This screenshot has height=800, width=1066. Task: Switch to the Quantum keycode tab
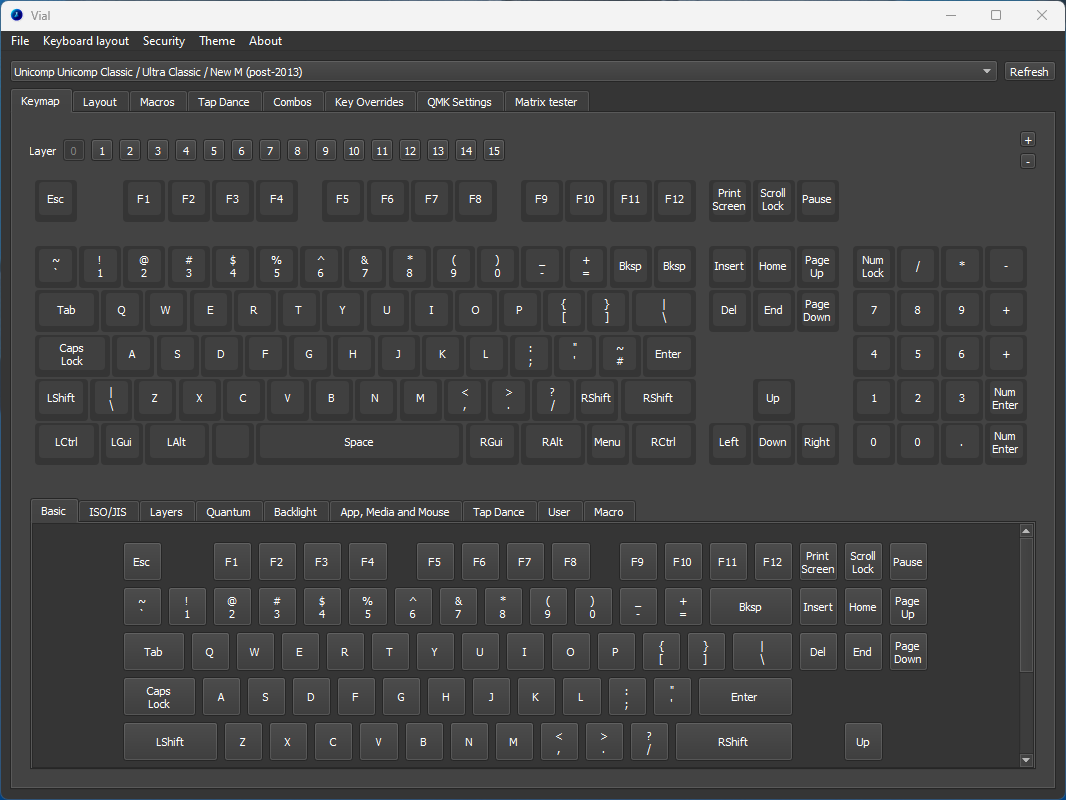coord(228,512)
